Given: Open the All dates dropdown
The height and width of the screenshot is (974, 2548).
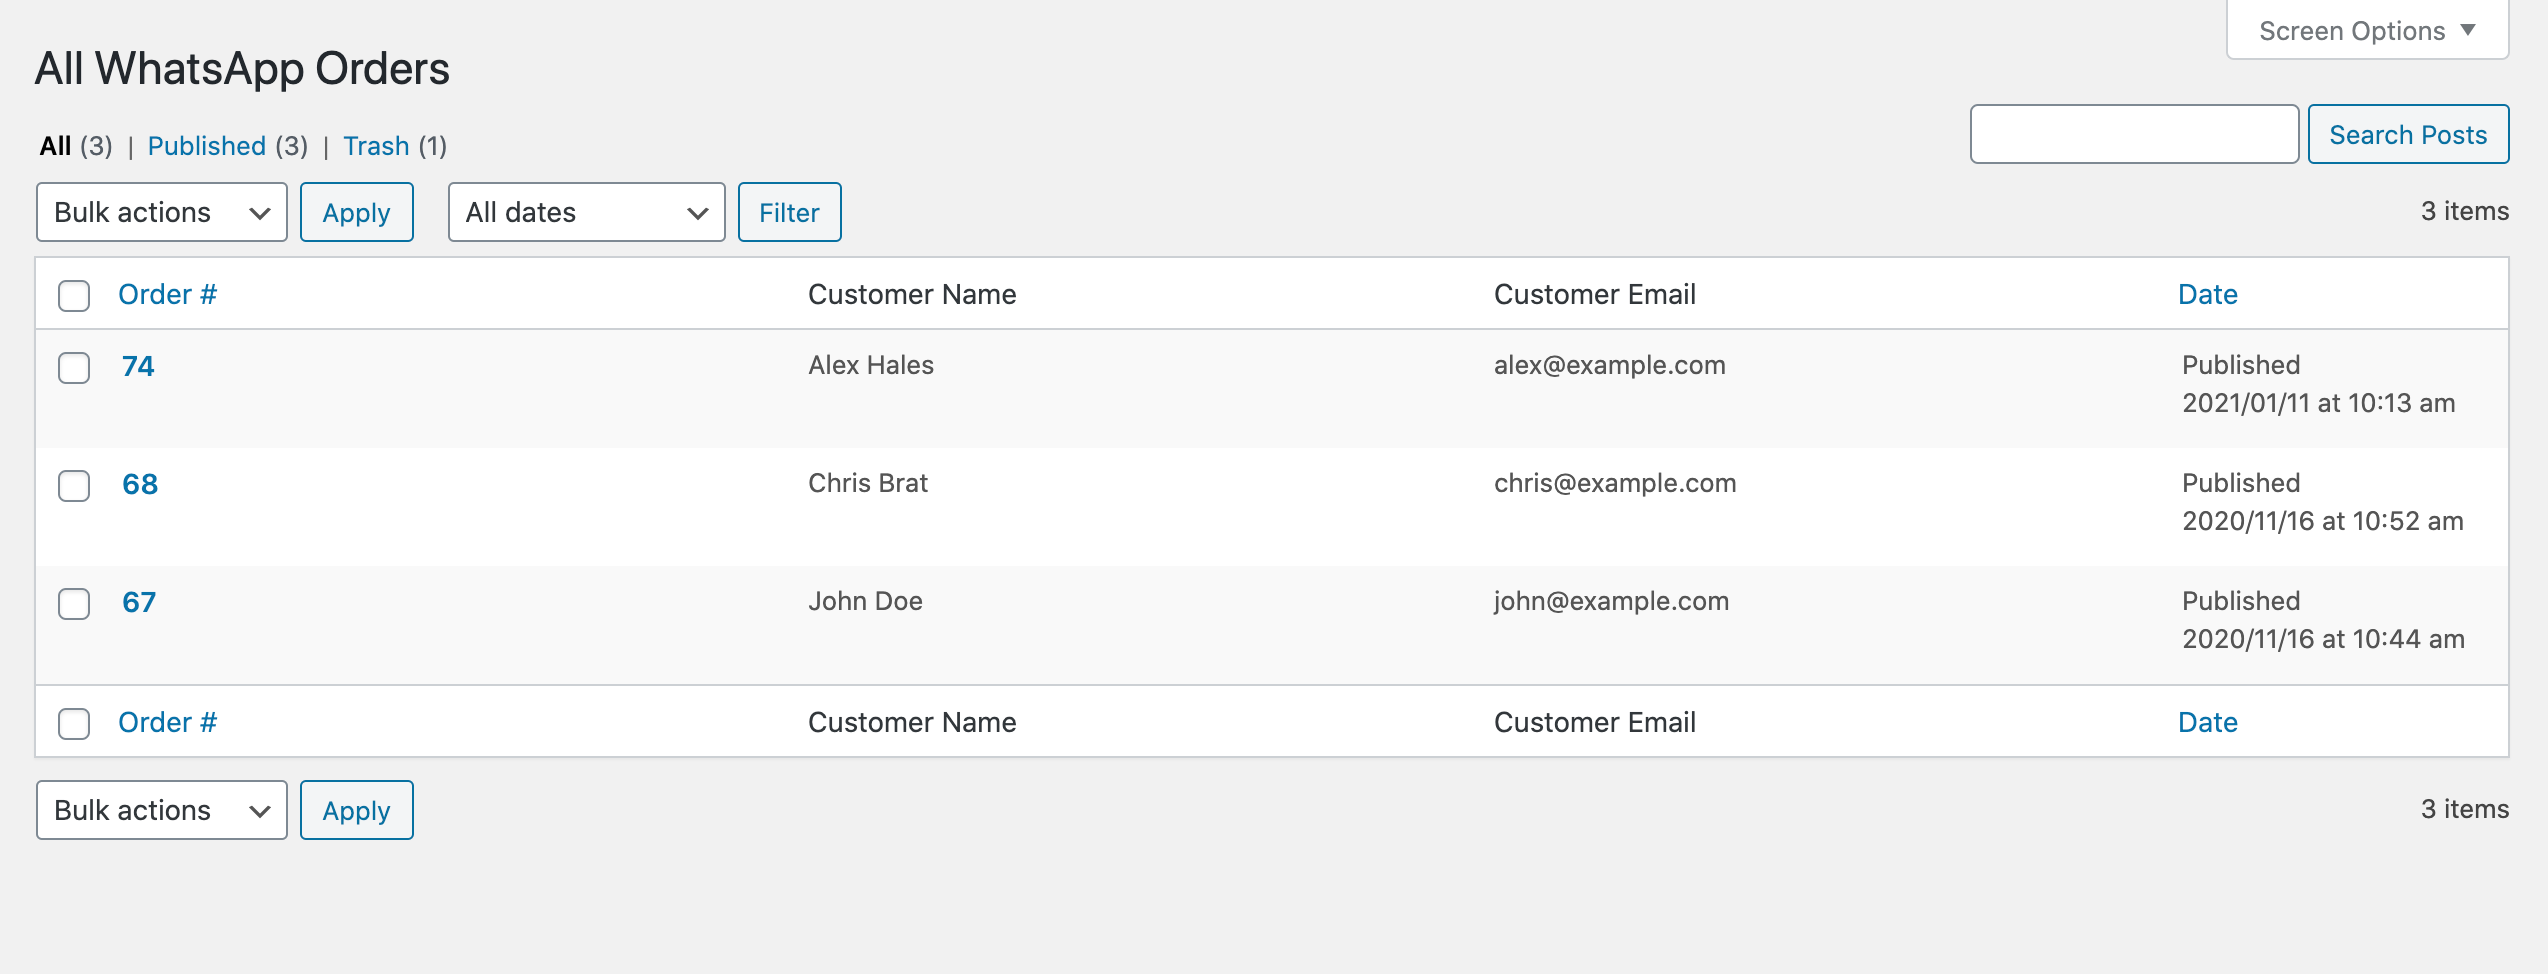Looking at the screenshot, I should [x=586, y=212].
